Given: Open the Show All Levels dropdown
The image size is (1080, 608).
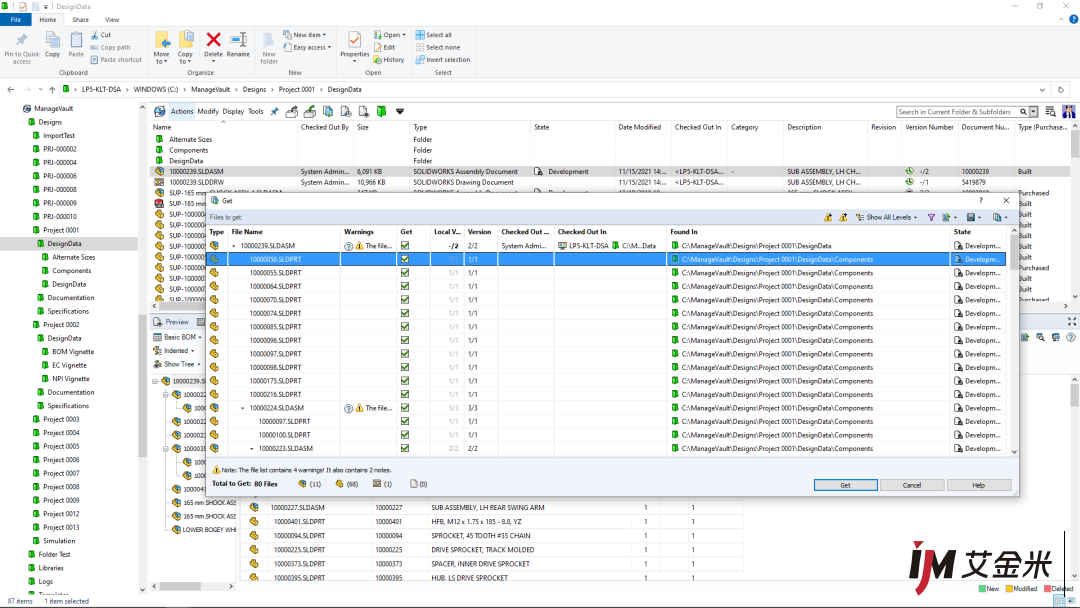Looking at the screenshot, I should click(x=886, y=218).
